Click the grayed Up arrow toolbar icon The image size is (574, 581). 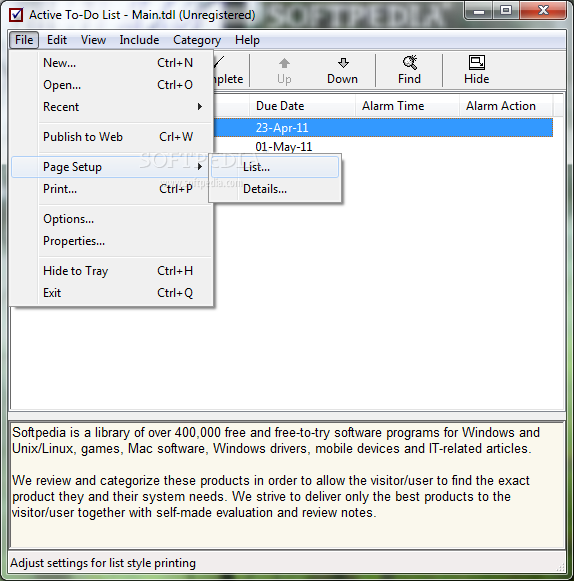click(284, 63)
